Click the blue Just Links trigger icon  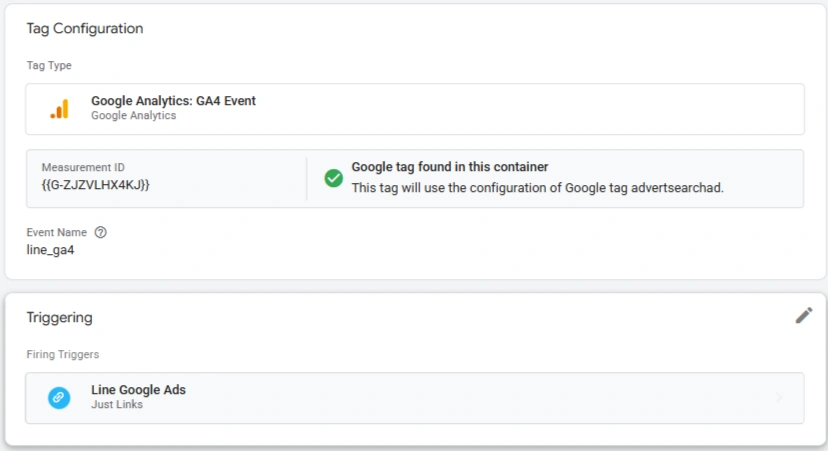(59, 398)
